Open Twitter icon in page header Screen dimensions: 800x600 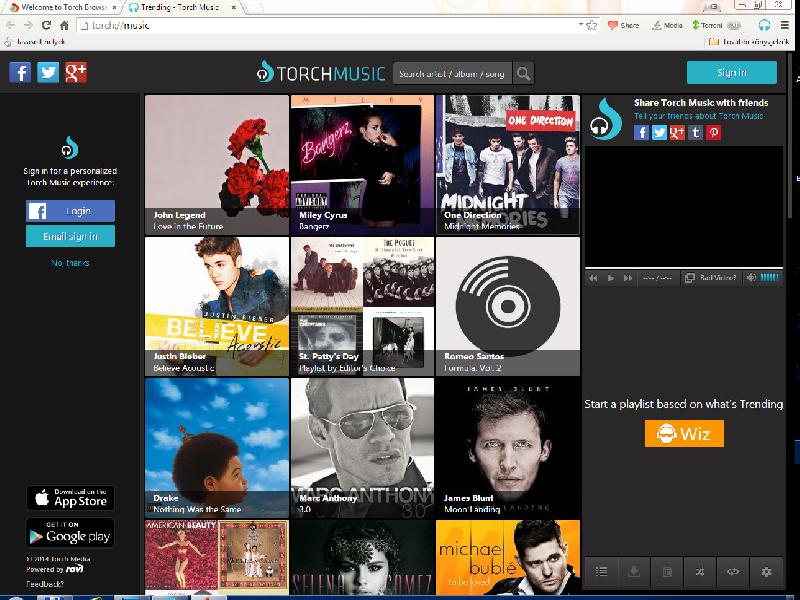48,72
